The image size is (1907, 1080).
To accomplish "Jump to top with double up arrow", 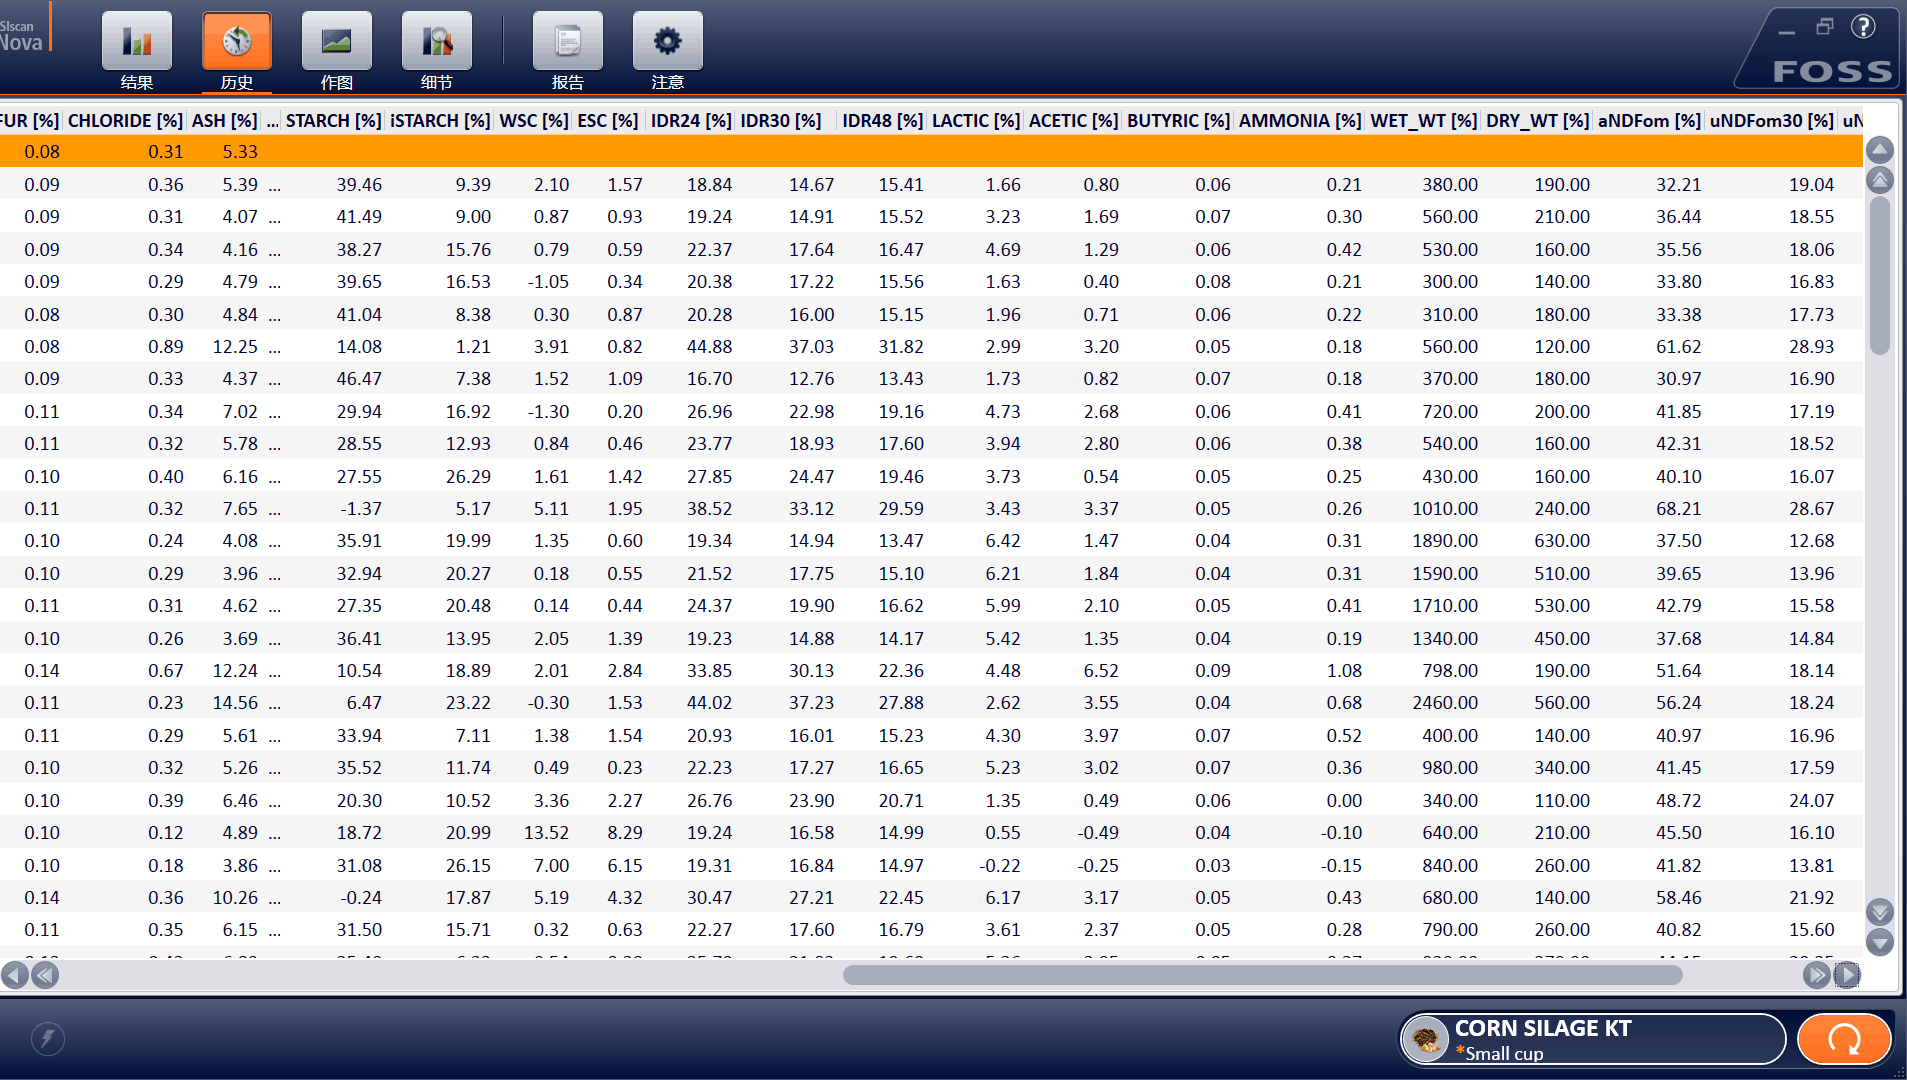I will pyautogui.click(x=1880, y=181).
